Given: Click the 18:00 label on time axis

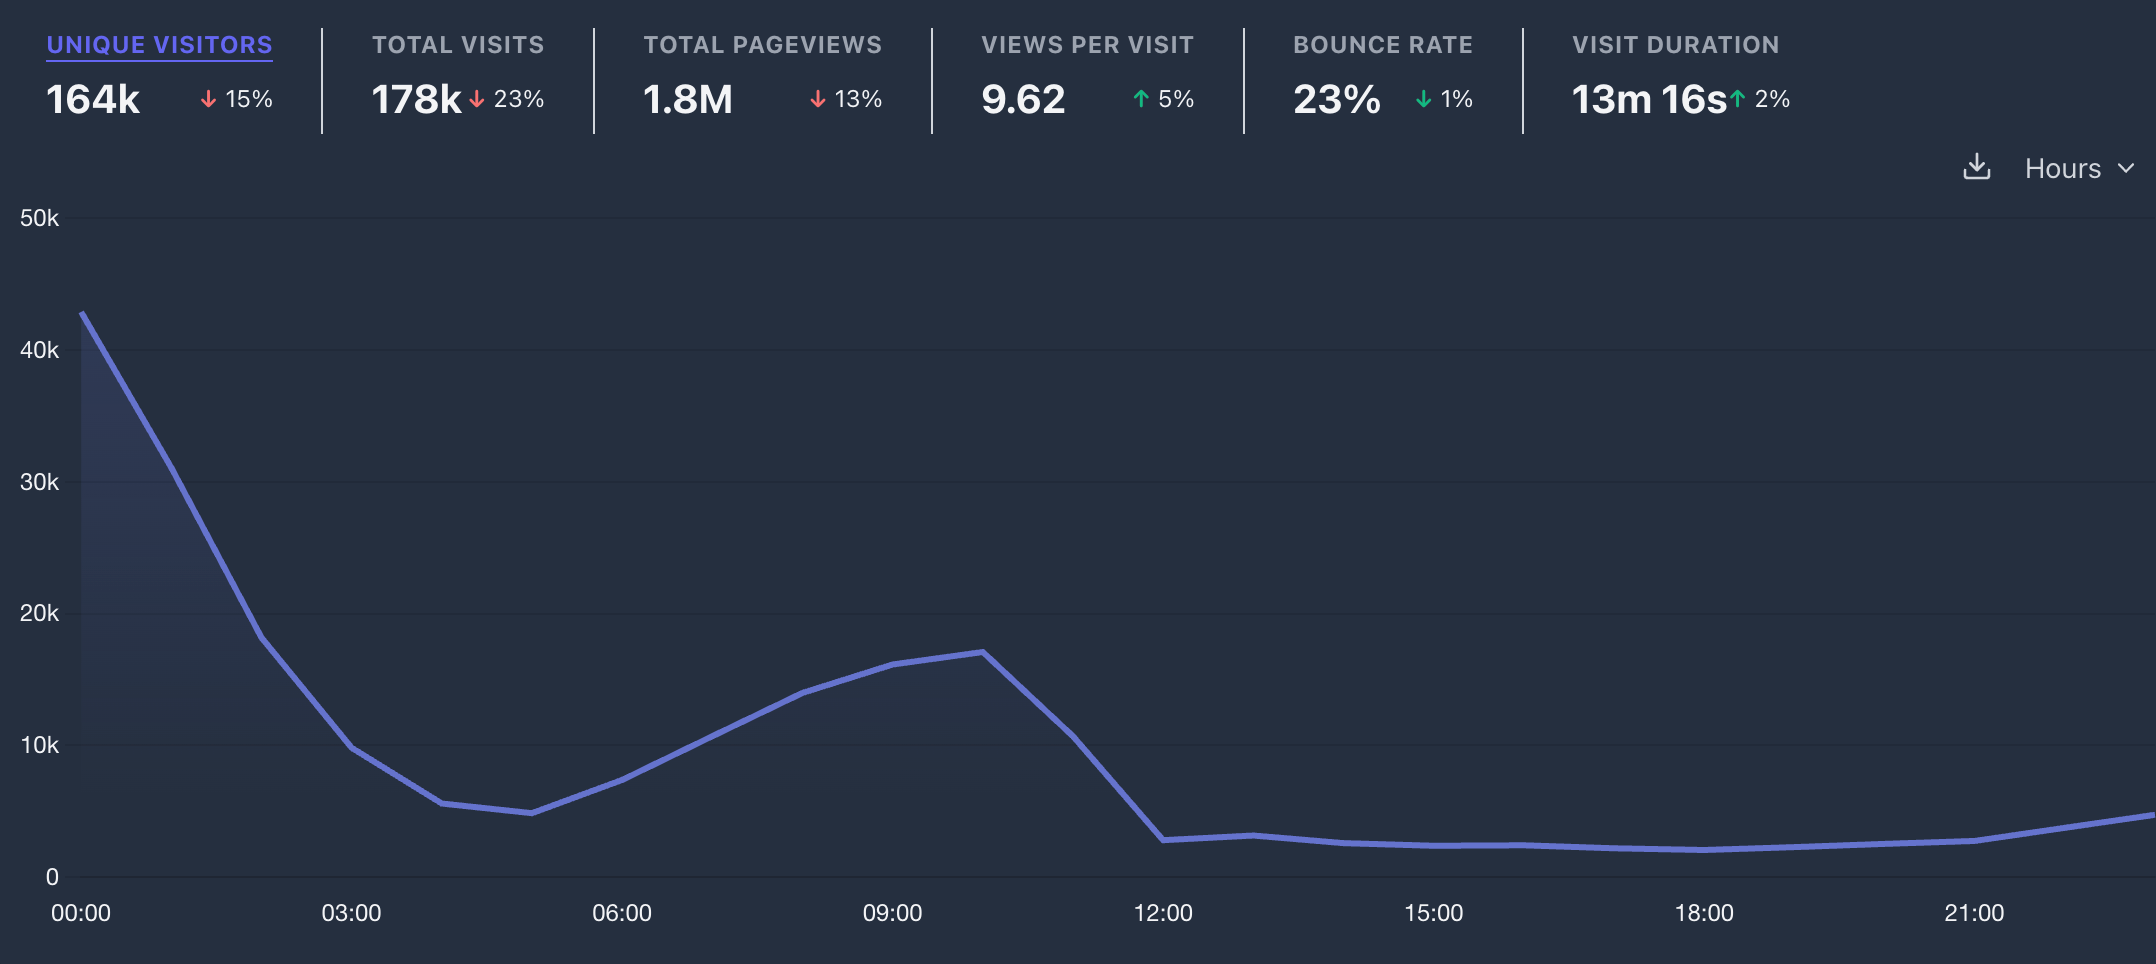Looking at the screenshot, I should [x=1704, y=913].
